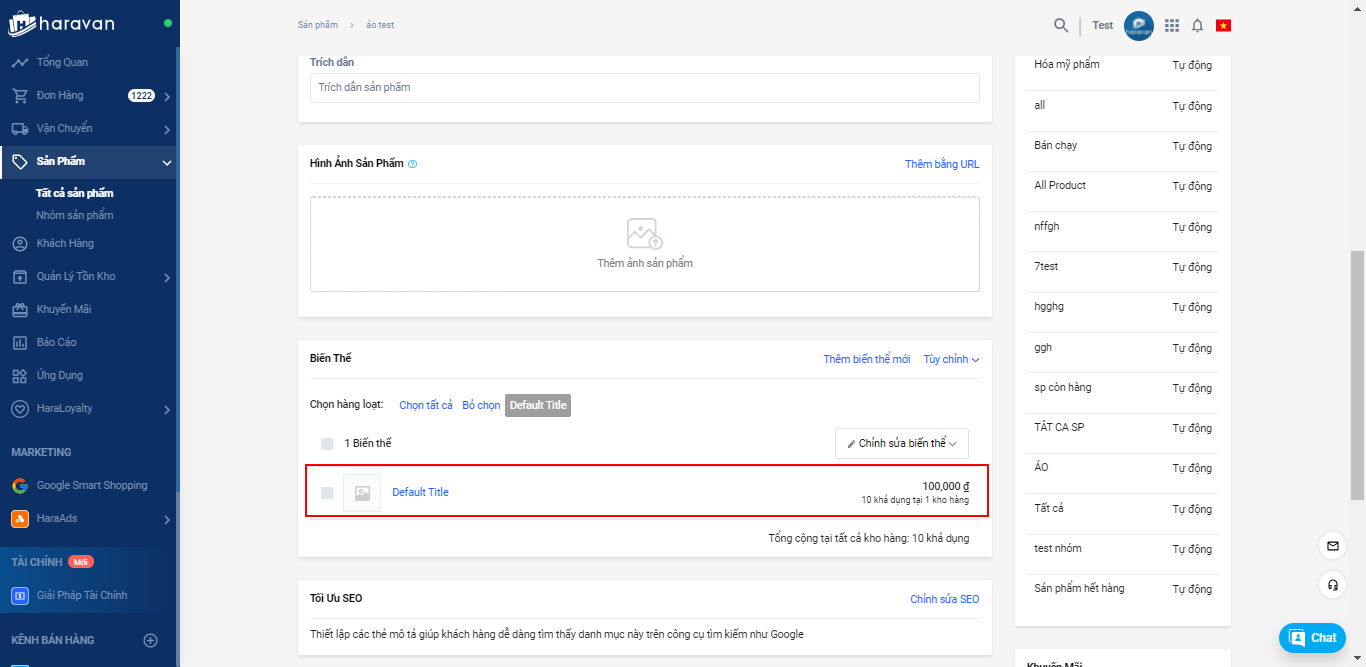1366x667 pixels.
Task: Check the '1 Biến thể' select-all checkbox
Action: pyautogui.click(x=327, y=443)
